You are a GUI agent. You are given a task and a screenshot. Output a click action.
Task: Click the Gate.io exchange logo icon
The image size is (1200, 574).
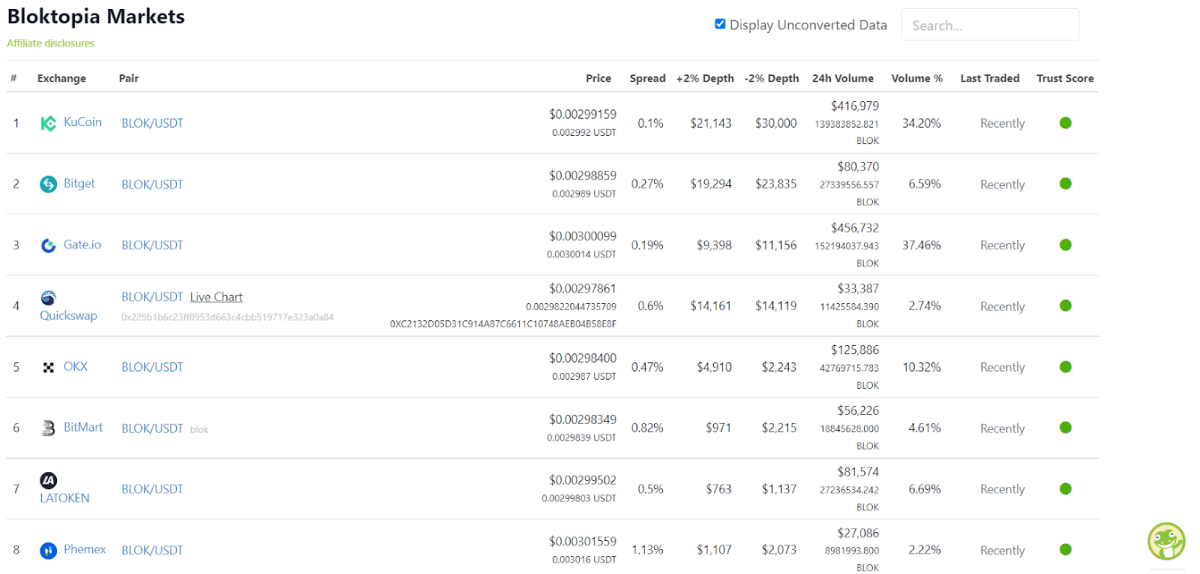[48, 245]
